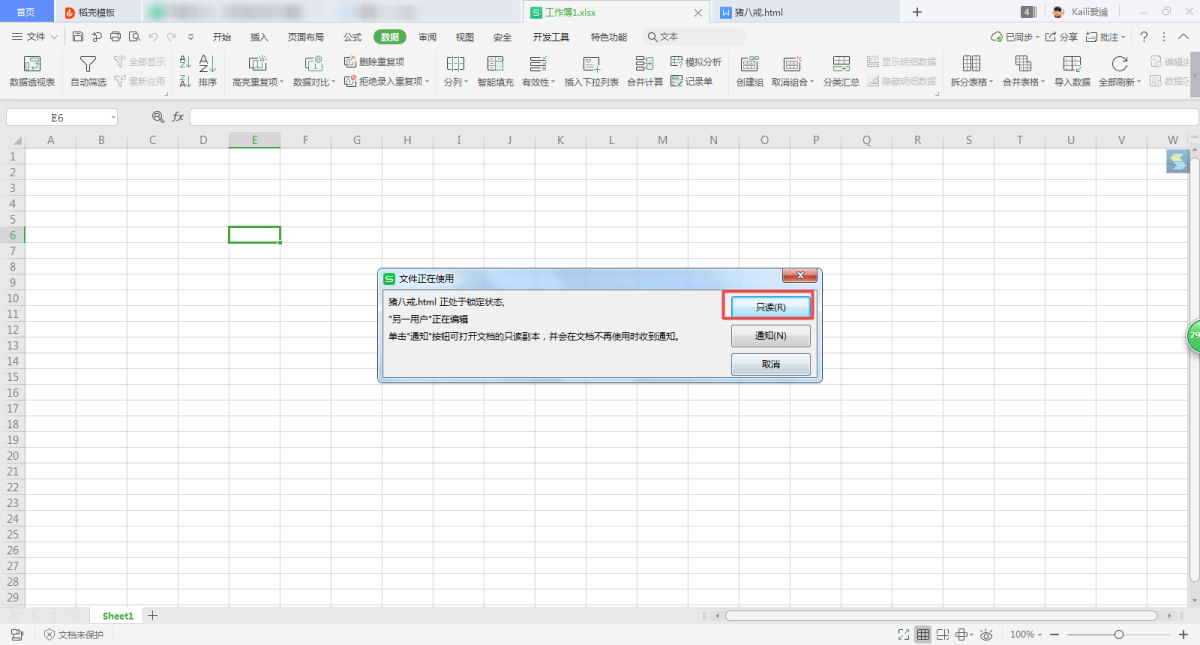Click the Cancel (取消) dialog button
1200x645 pixels.
770,364
